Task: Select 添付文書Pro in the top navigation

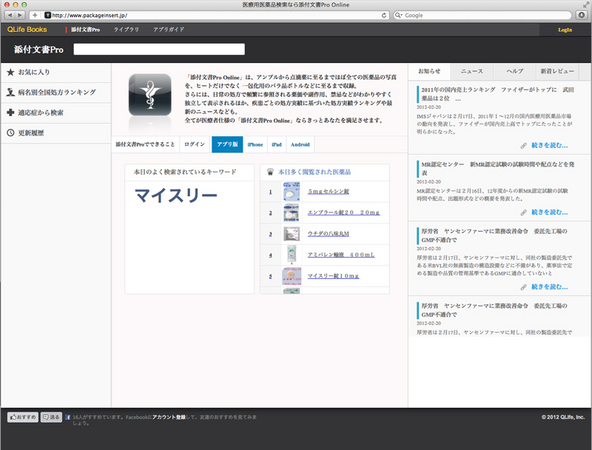Action: 85,29
